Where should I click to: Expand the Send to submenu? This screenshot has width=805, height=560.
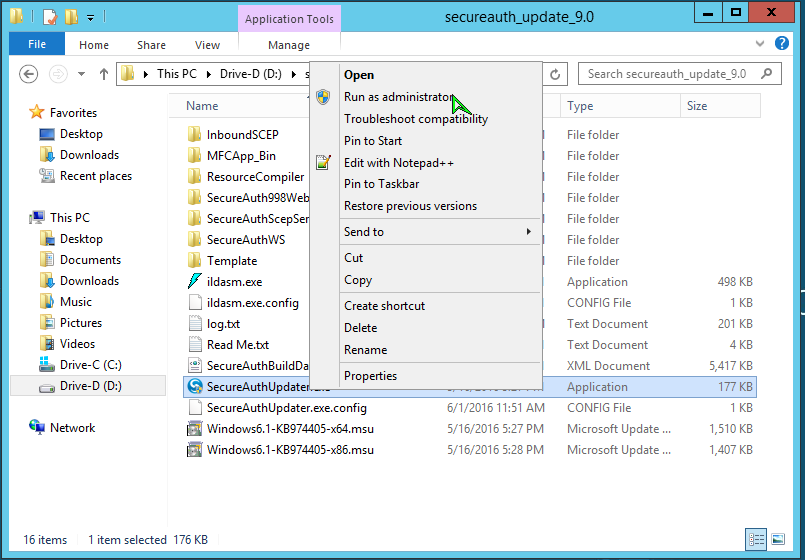(426, 232)
